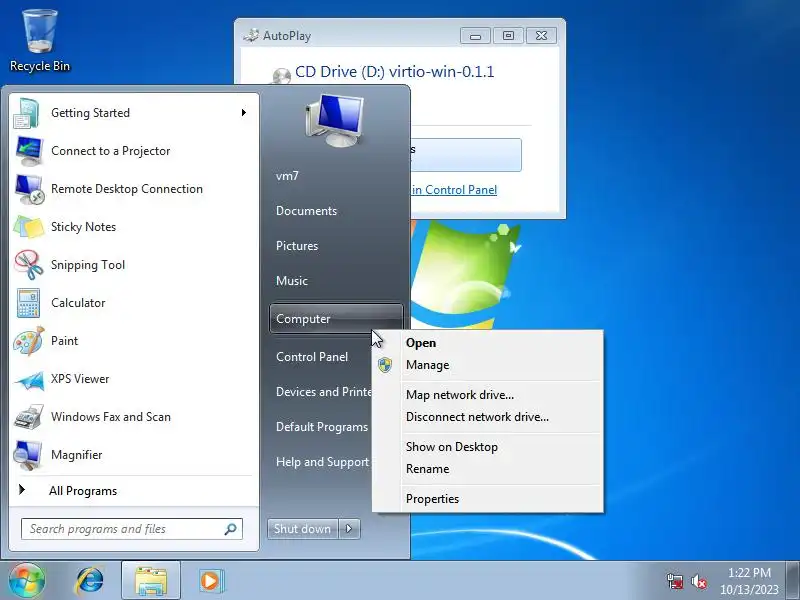Open Default Programs
Screen dimensions: 800x600
(x=322, y=427)
